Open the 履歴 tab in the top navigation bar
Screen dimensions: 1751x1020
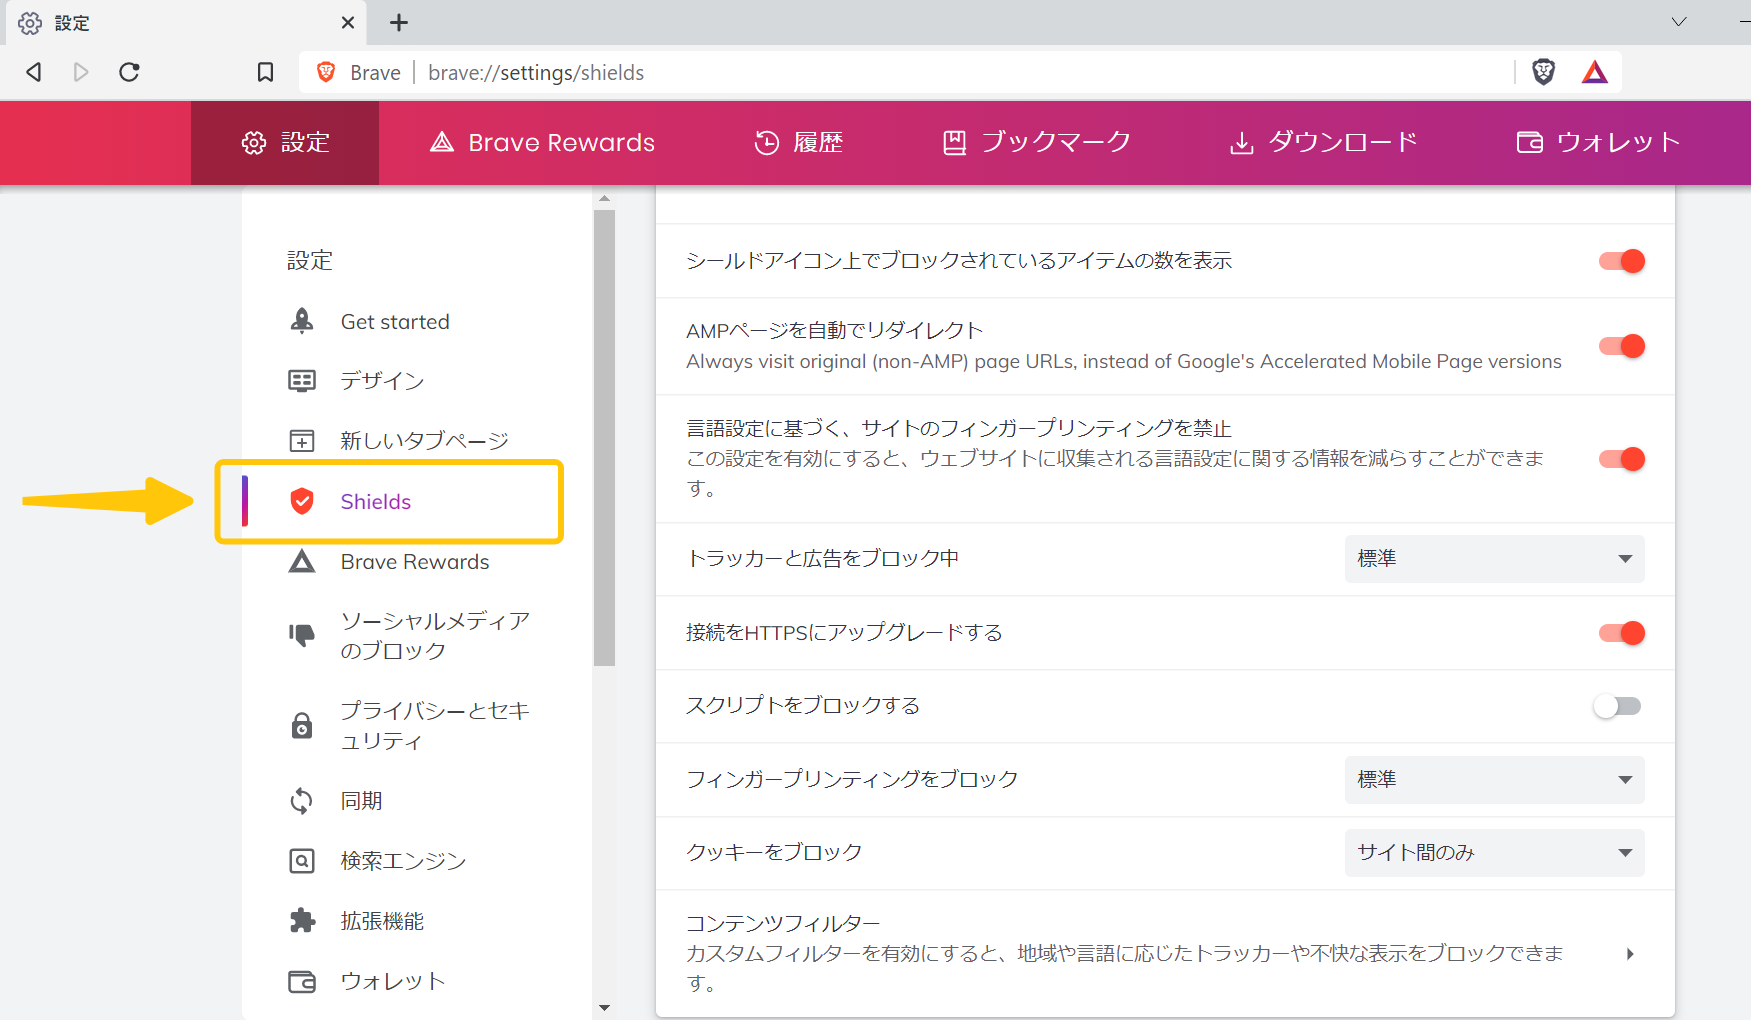click(798, 143)
